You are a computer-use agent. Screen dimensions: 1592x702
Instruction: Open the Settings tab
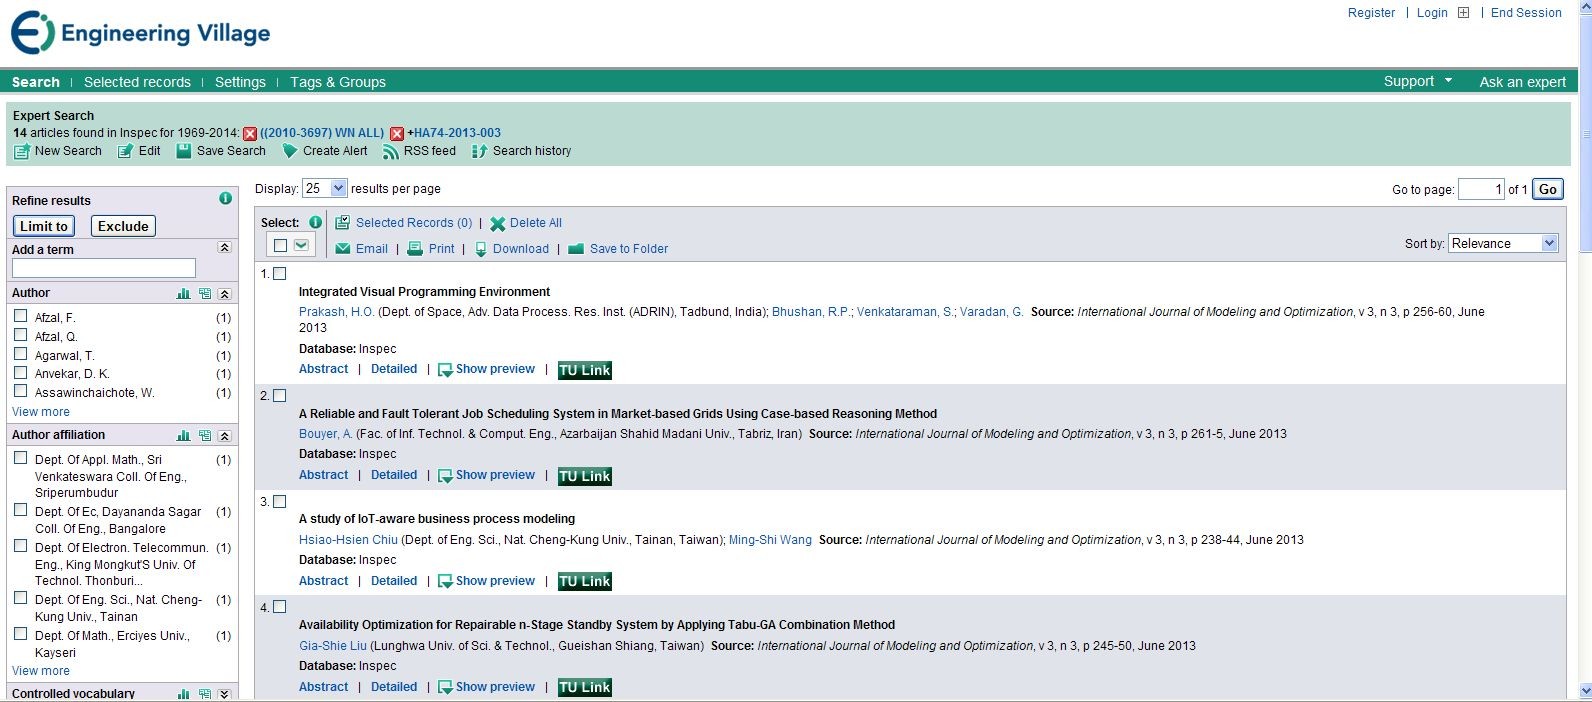(x=240, y=82)
